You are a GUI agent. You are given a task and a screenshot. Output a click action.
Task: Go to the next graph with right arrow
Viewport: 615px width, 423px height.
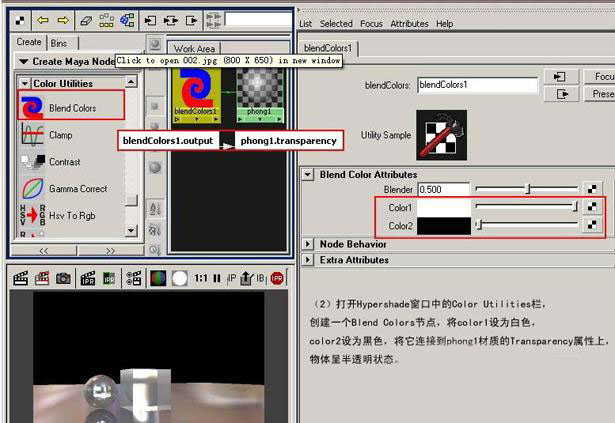coord(63,20)
